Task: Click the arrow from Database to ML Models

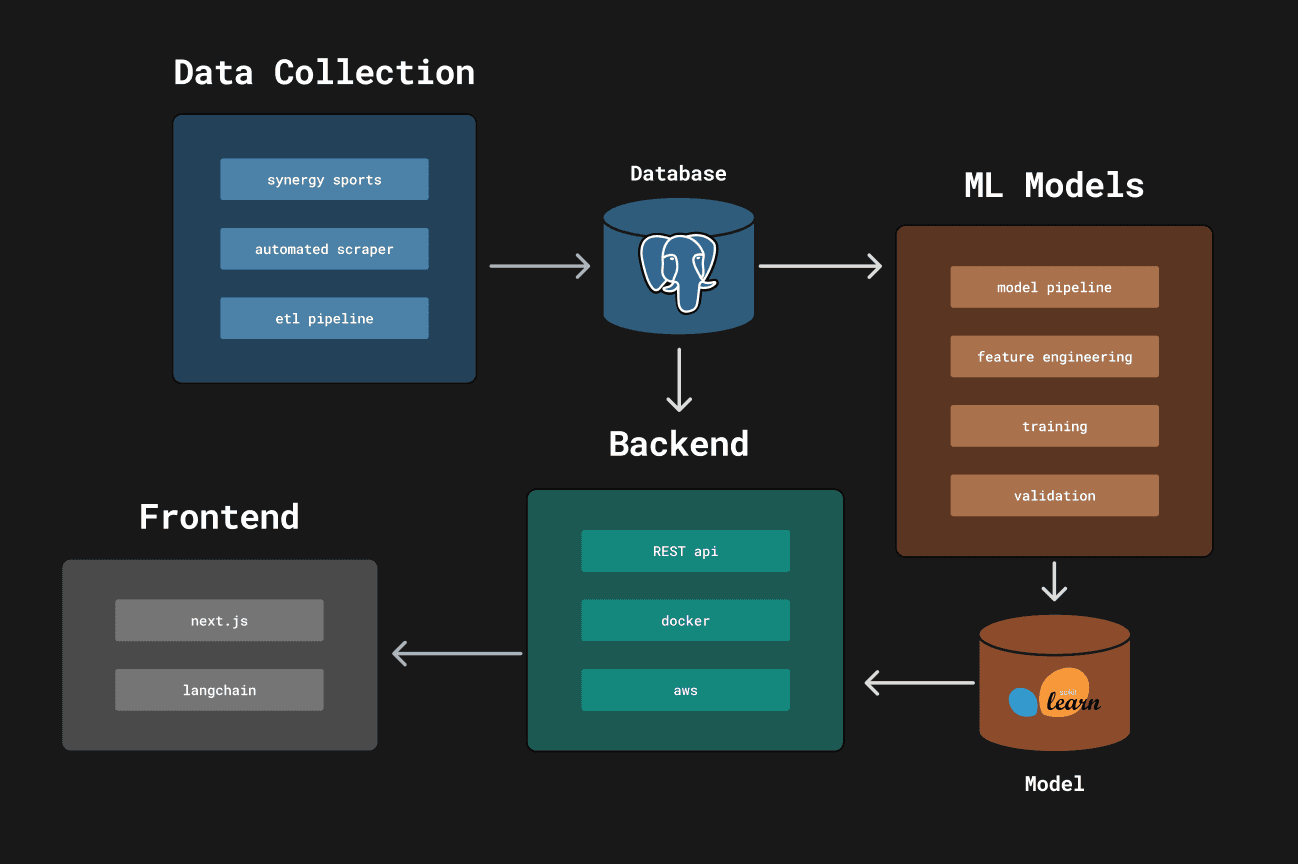Action: [820, 266]
